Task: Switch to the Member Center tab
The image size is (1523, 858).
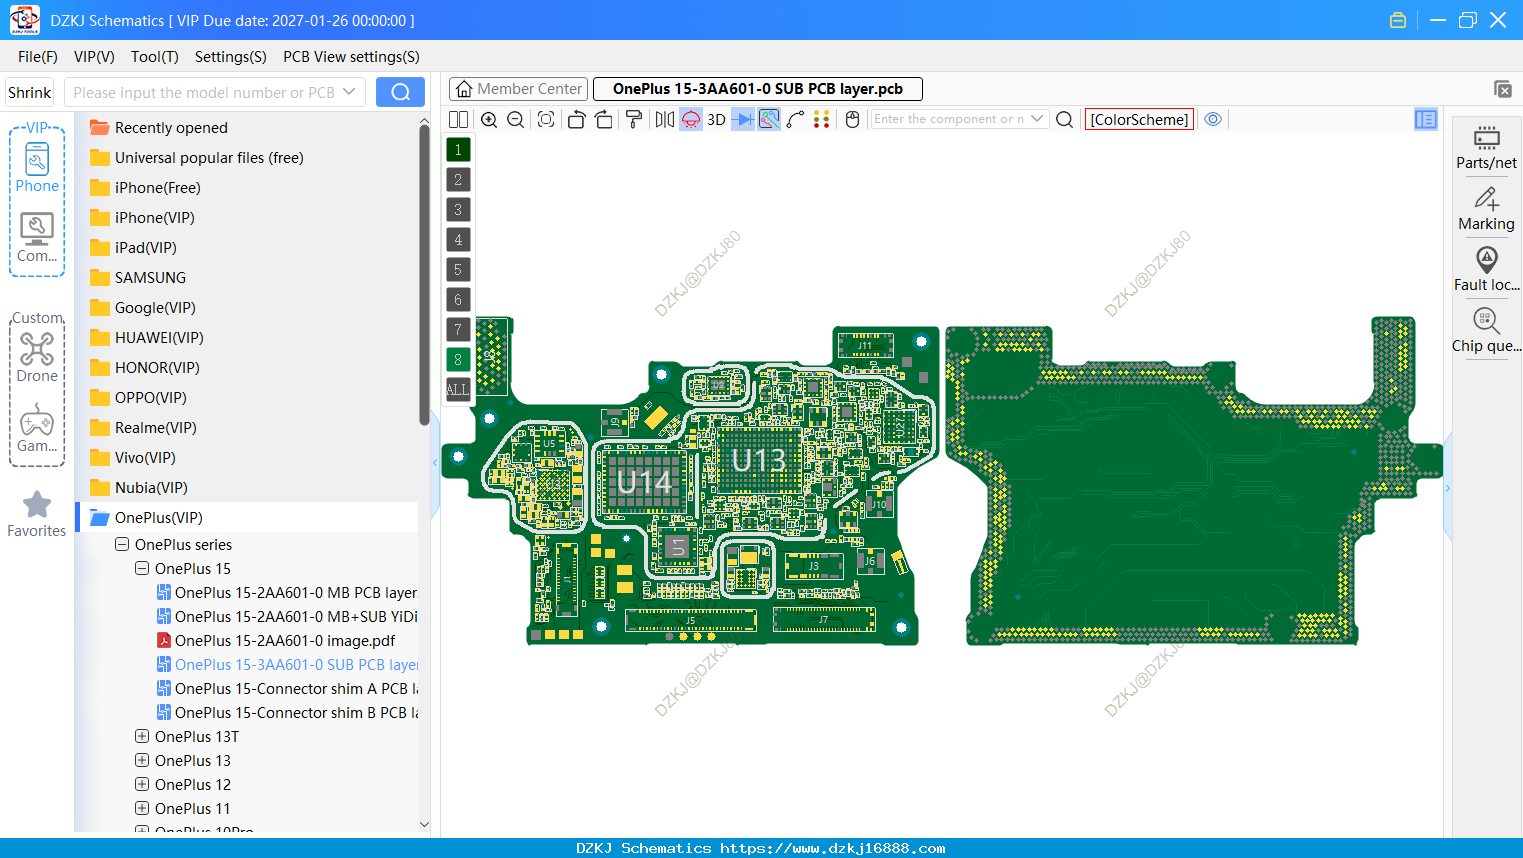Action: (519, 89)
